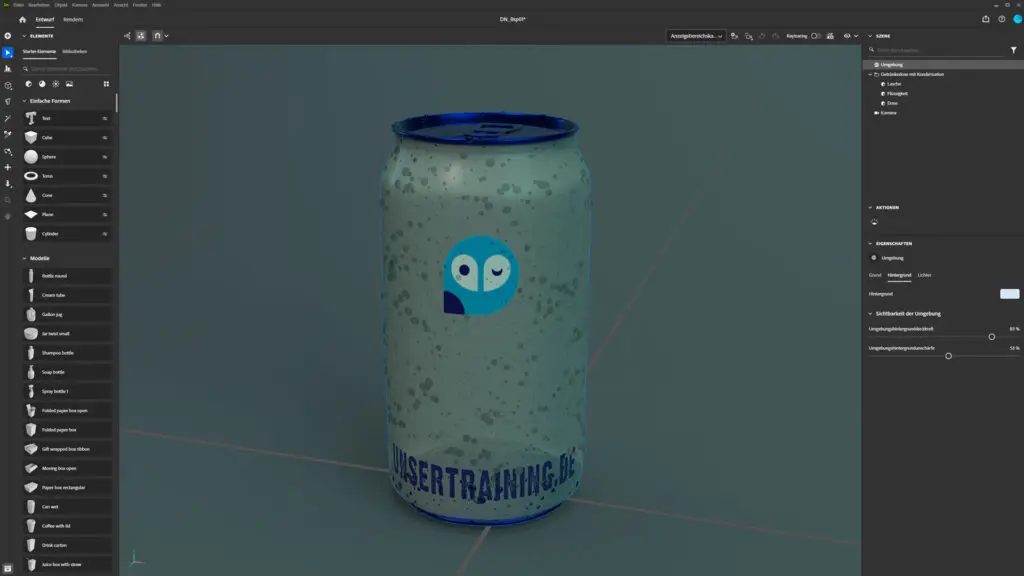Open the help question mark icon
The width and height of the screenshot is (1024, 576).
click(1001, 19)
